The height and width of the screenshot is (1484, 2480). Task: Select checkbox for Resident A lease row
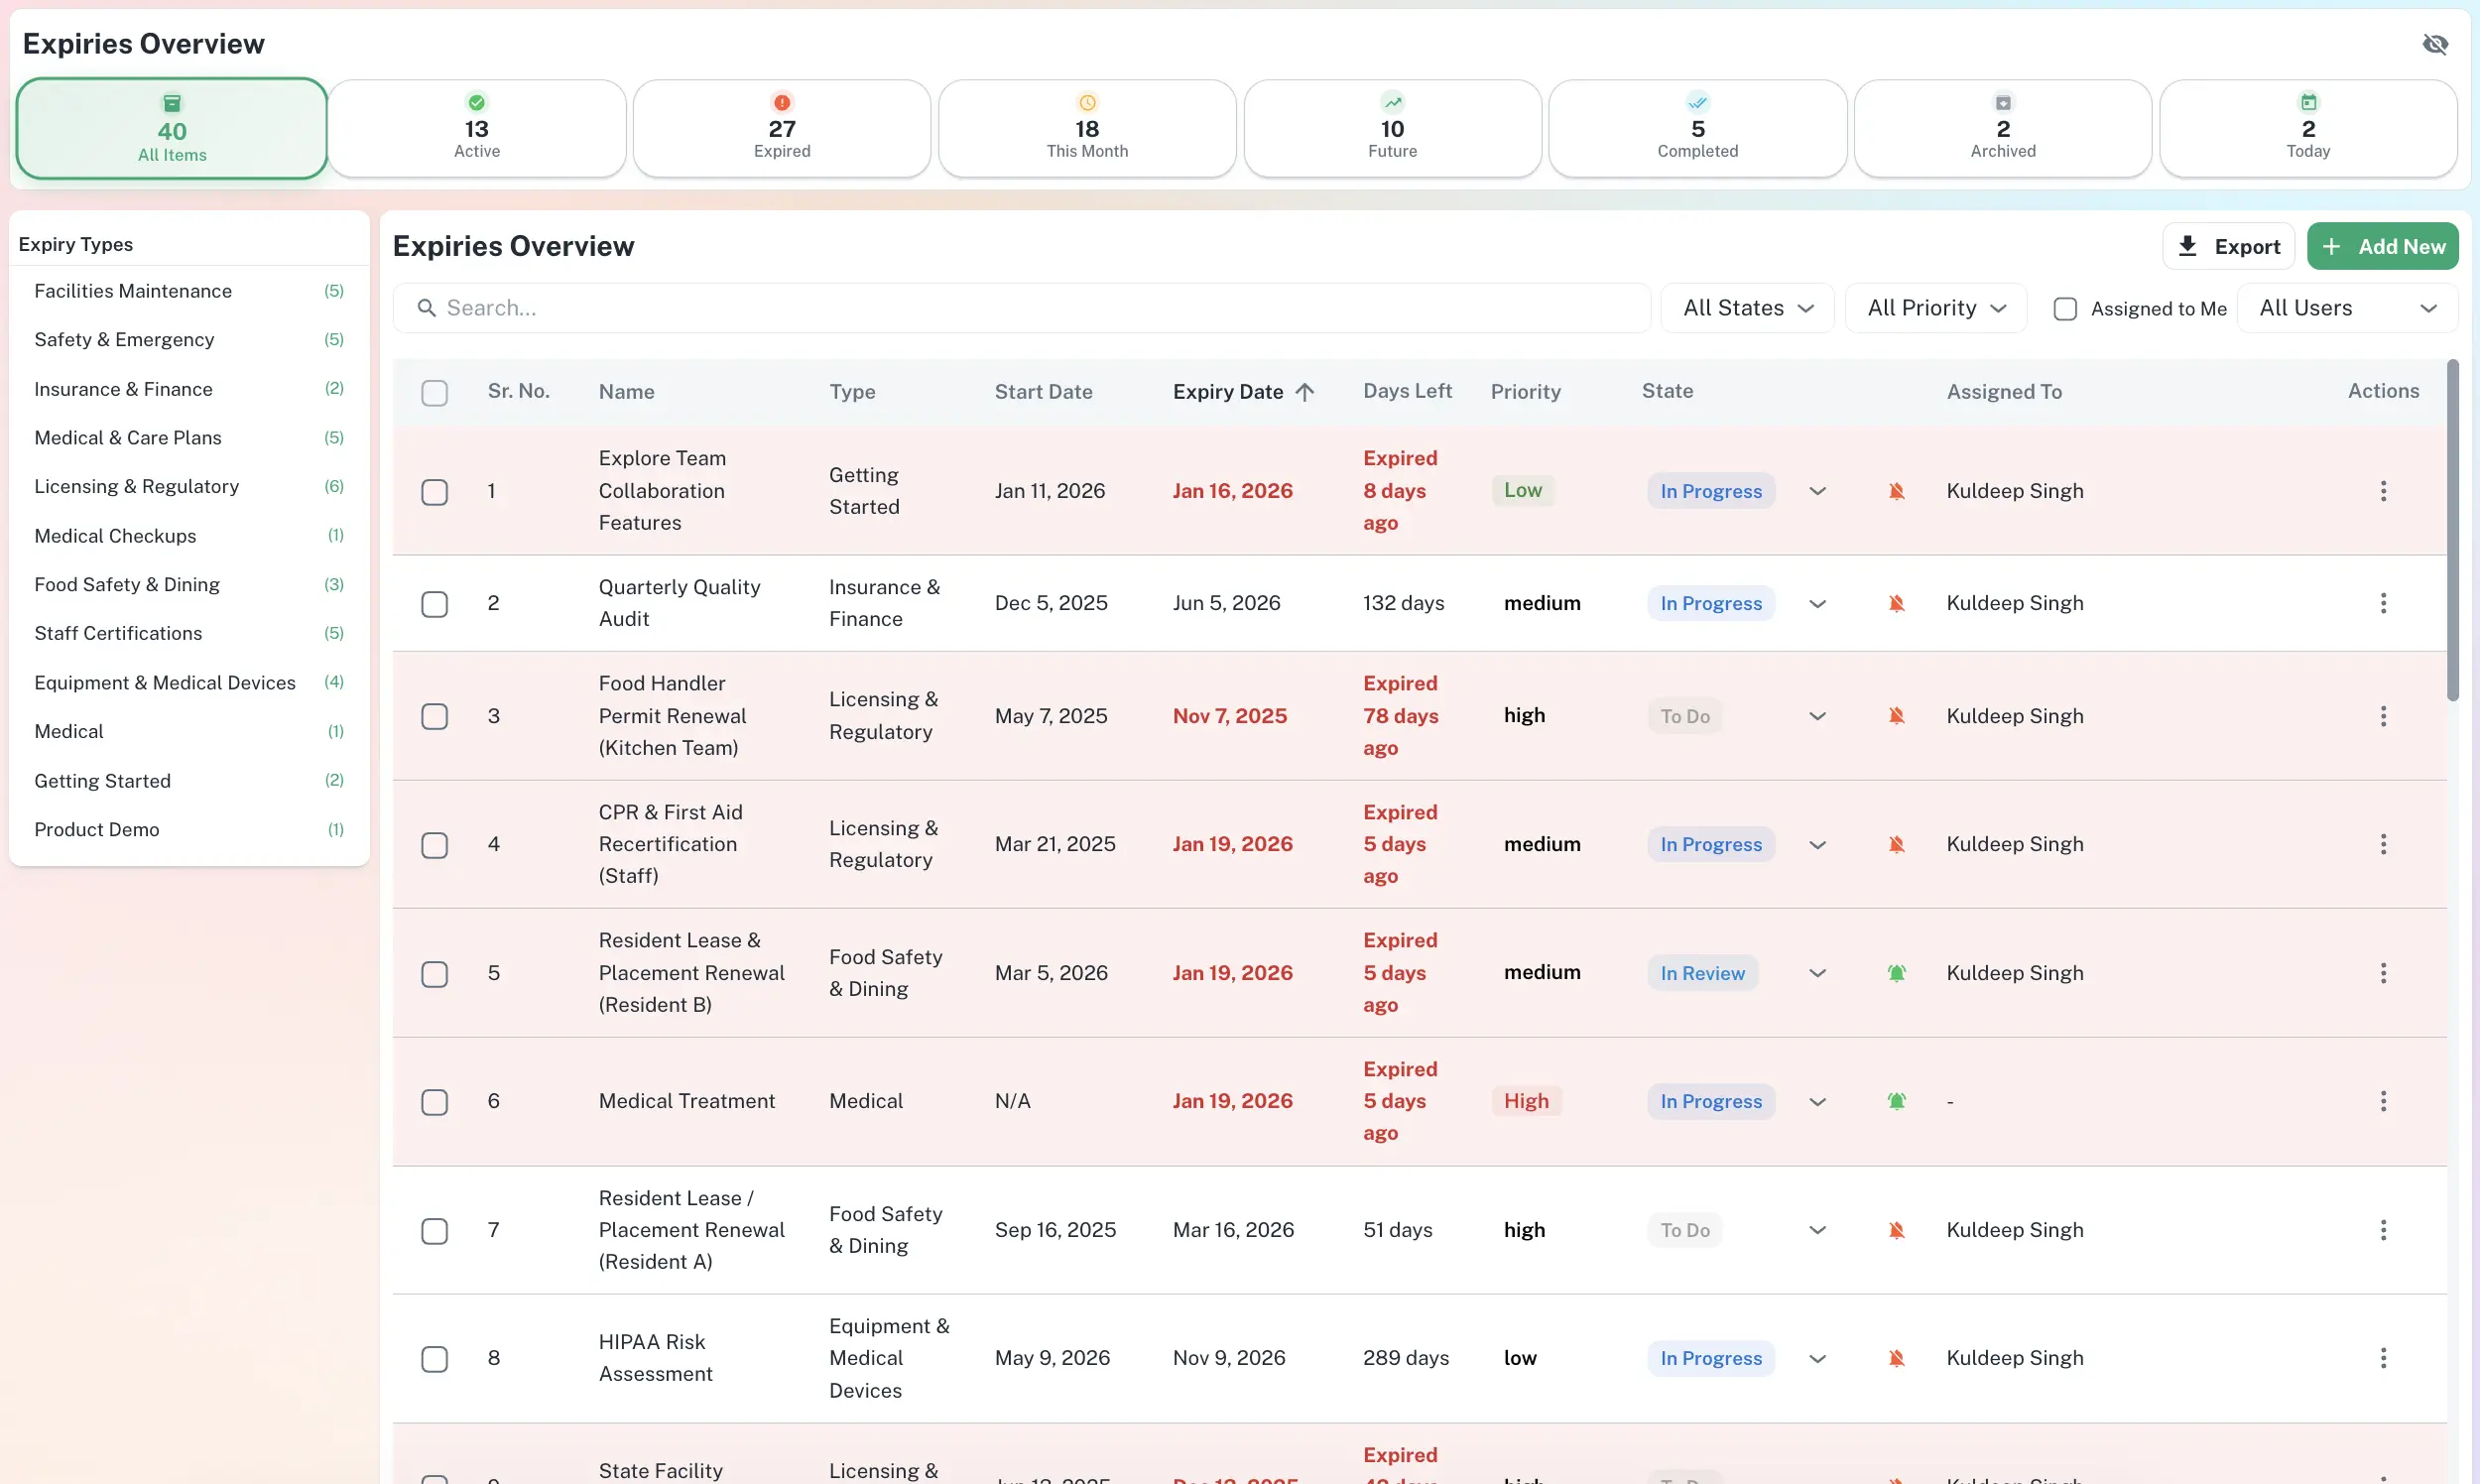(x=434, y=1231)
